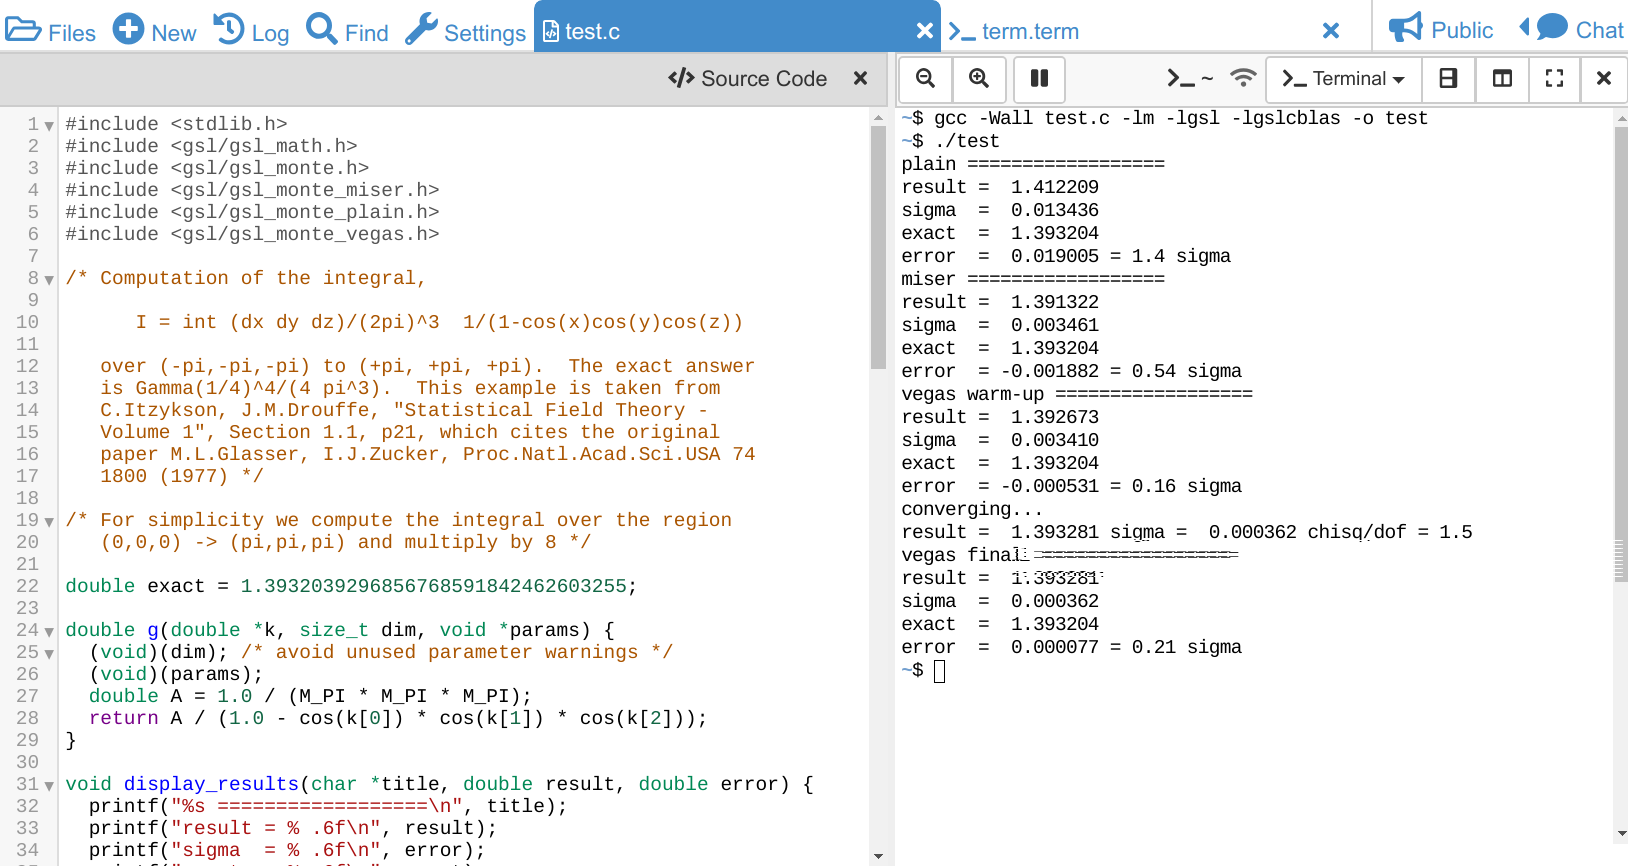Collapse code fold at line 24
The height and width of the screenshot is (866, 1628).
49,632
